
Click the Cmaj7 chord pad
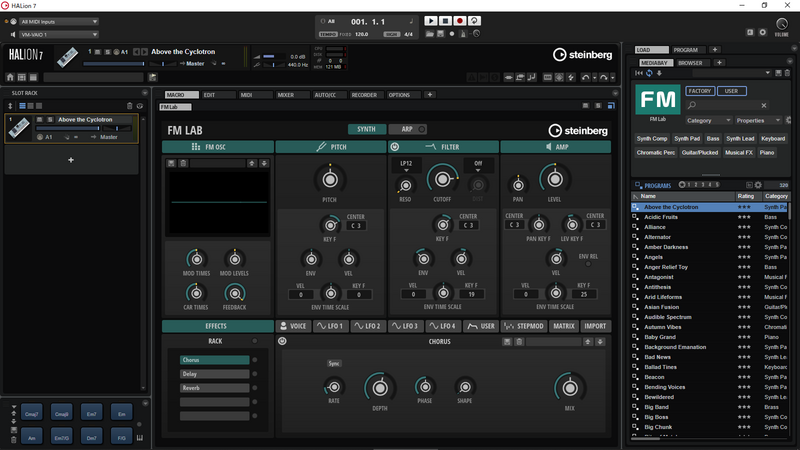coord(32,414)
